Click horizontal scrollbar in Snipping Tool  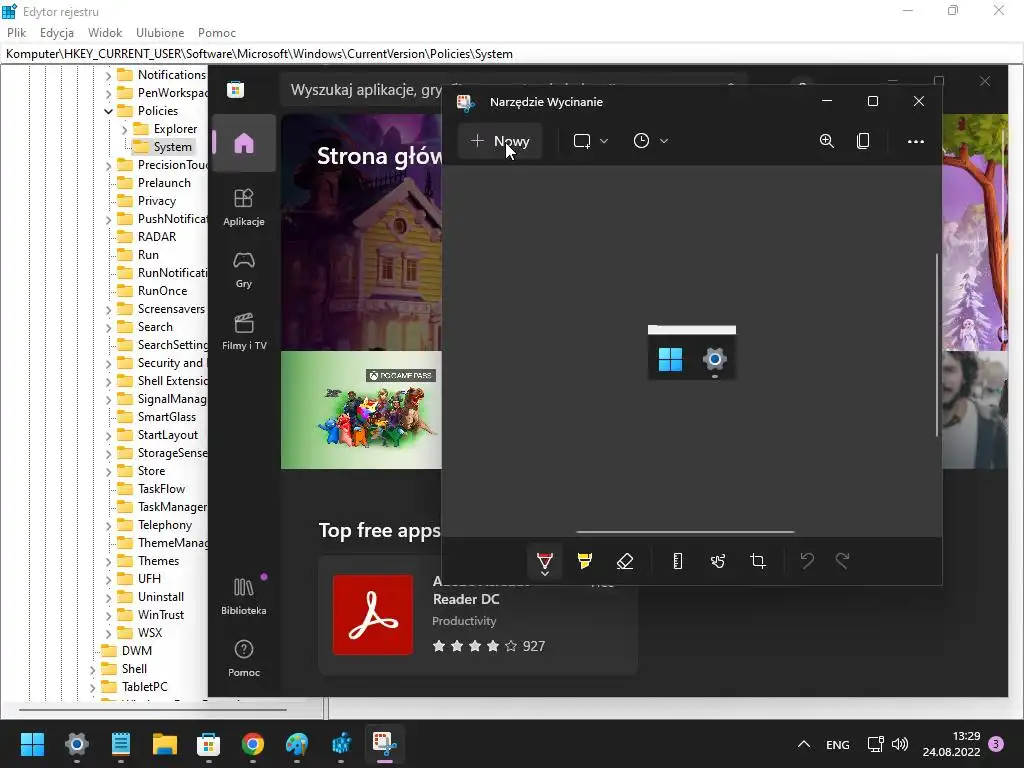(685, 532)
